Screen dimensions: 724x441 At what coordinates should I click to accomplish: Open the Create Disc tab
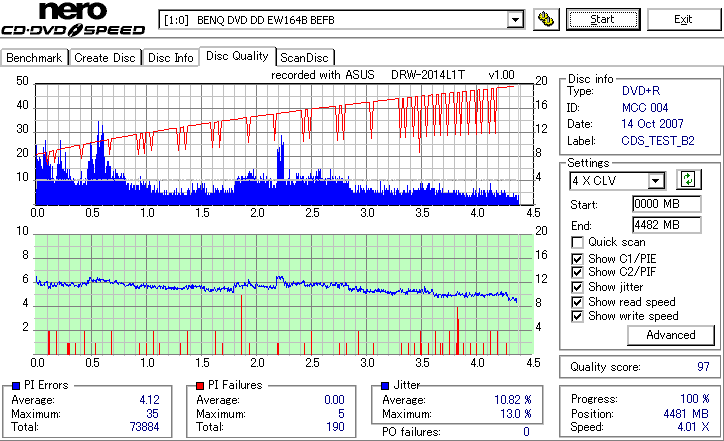pos(105,58)
